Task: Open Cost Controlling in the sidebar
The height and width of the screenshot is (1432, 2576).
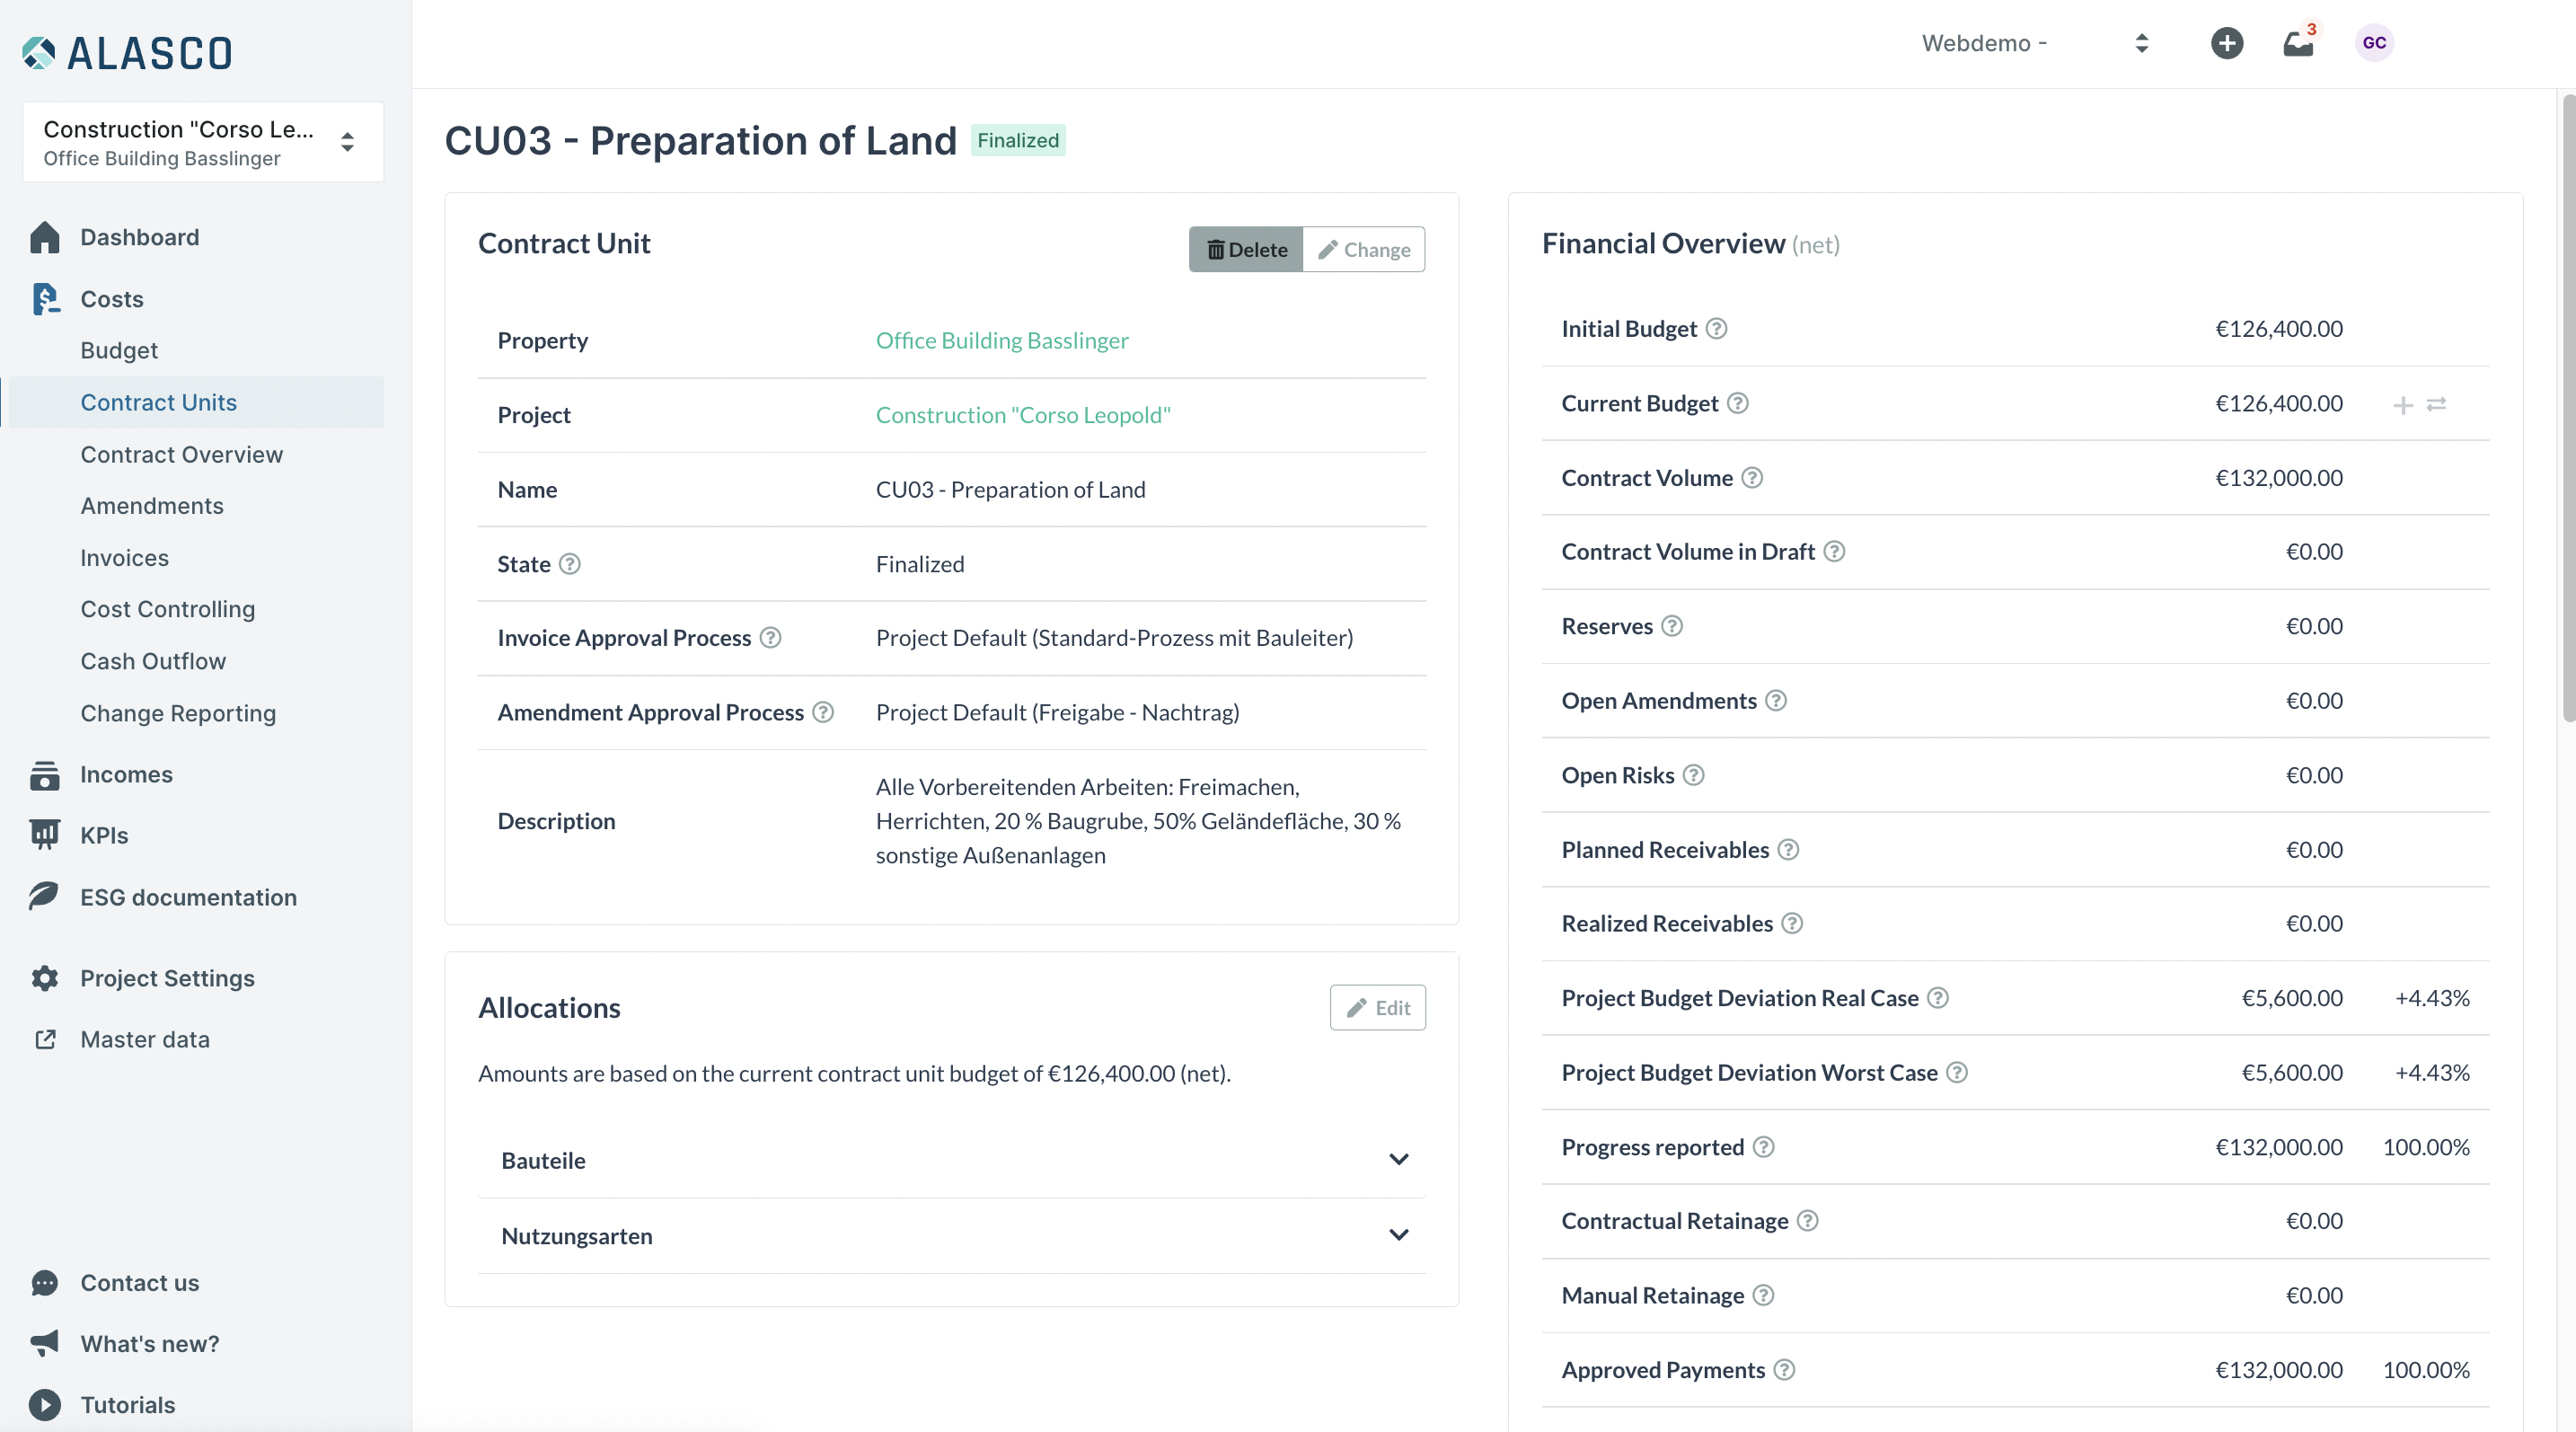Action: pos(168,609)
